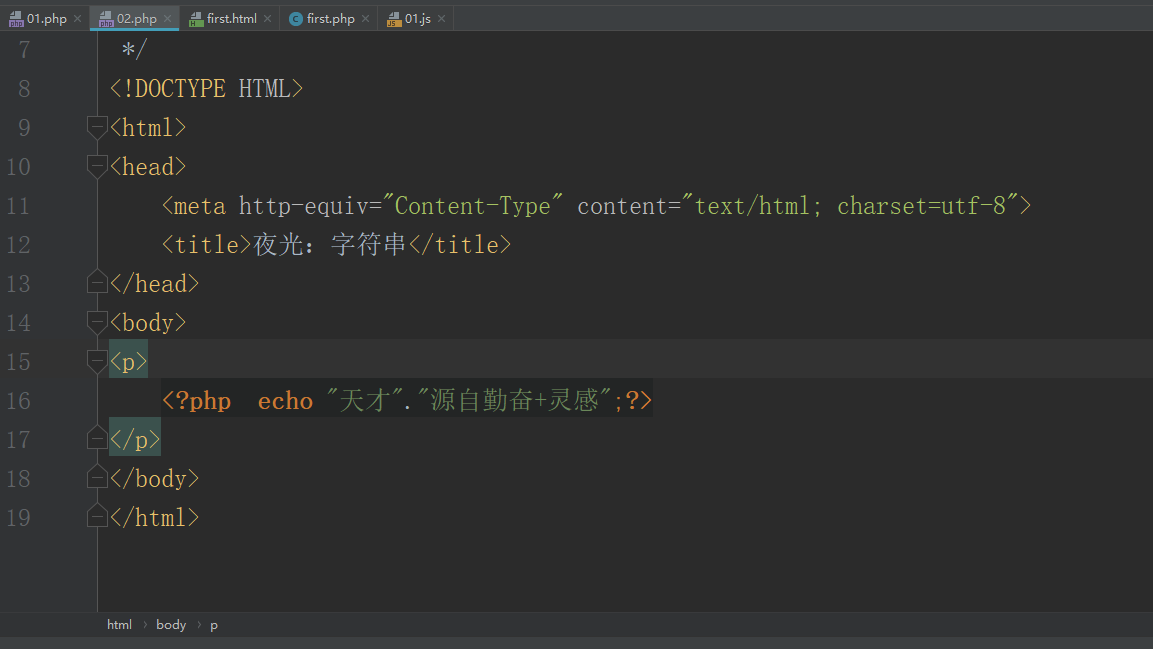This screenshot has height=649, width=1153.
Task: Click line number 16 in the gutter
Action: [19, 400]
